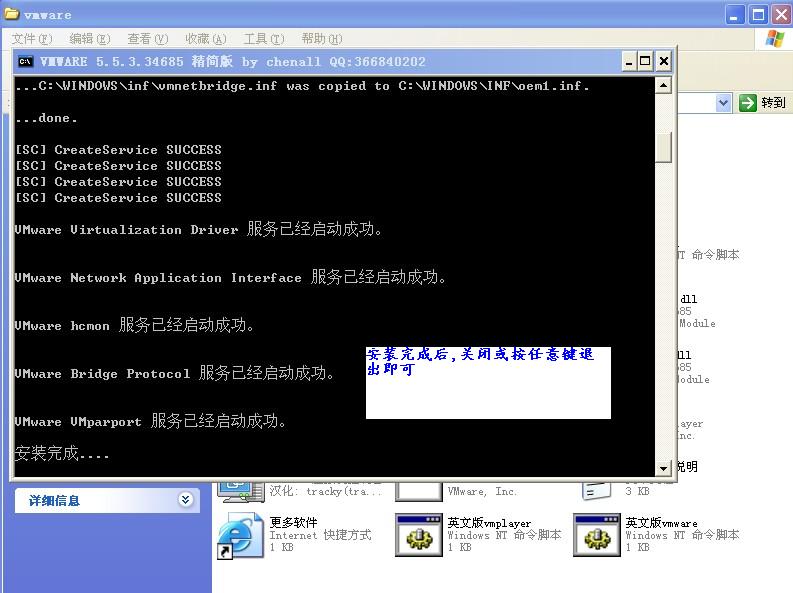
Task: Expand the 详细信息 details panel
Action: (x=186, y=500)
